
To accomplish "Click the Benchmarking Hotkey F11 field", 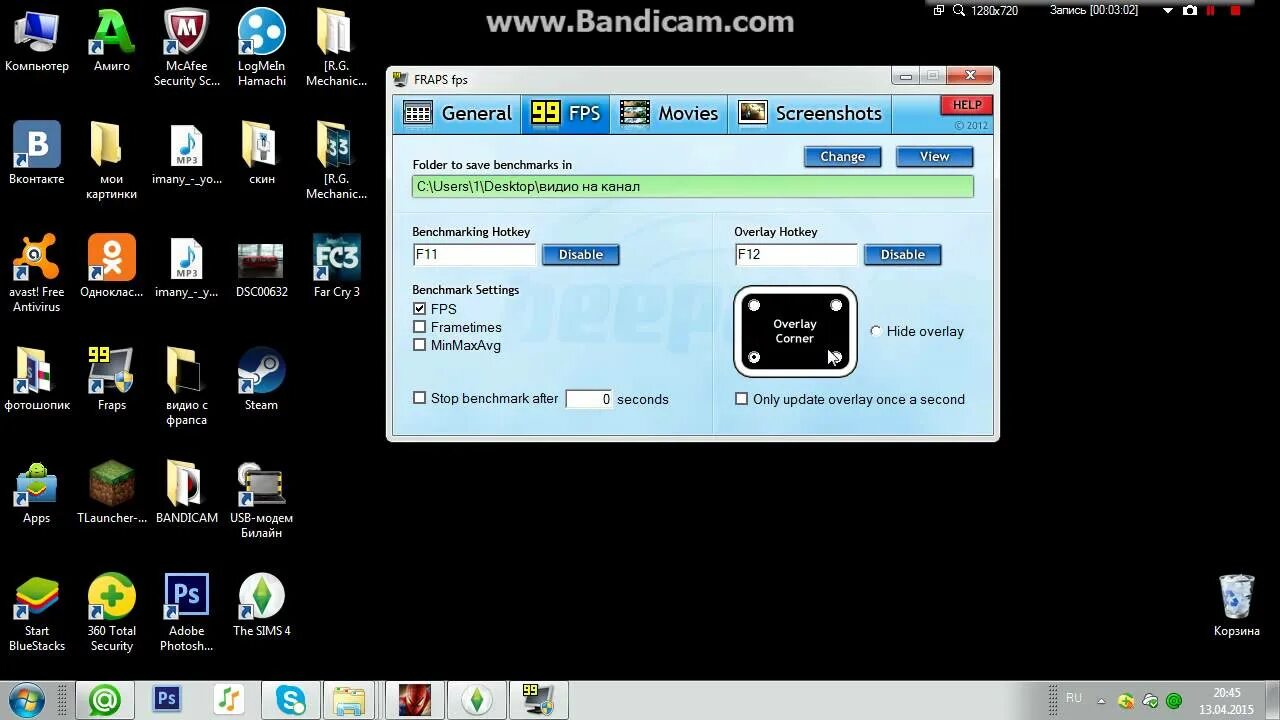I will click(474, 255).
